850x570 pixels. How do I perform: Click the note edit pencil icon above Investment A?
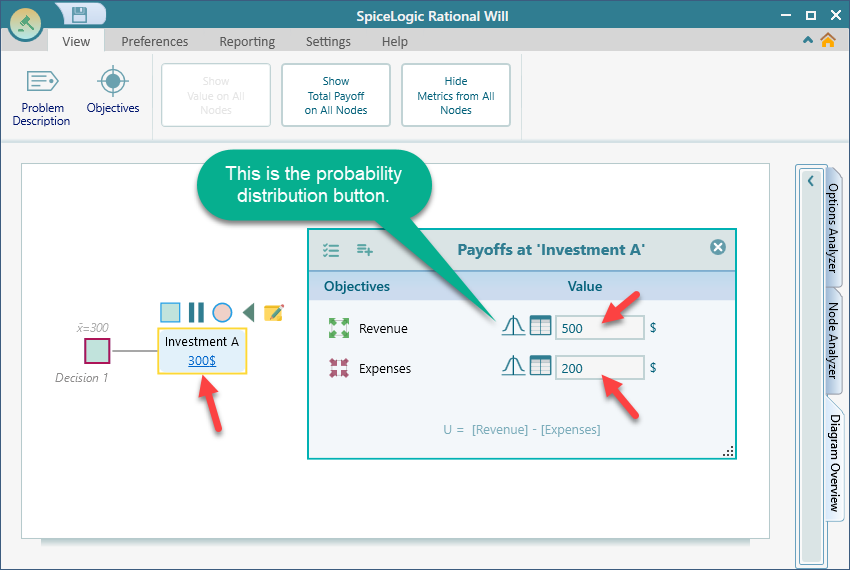tap(273, 313)
